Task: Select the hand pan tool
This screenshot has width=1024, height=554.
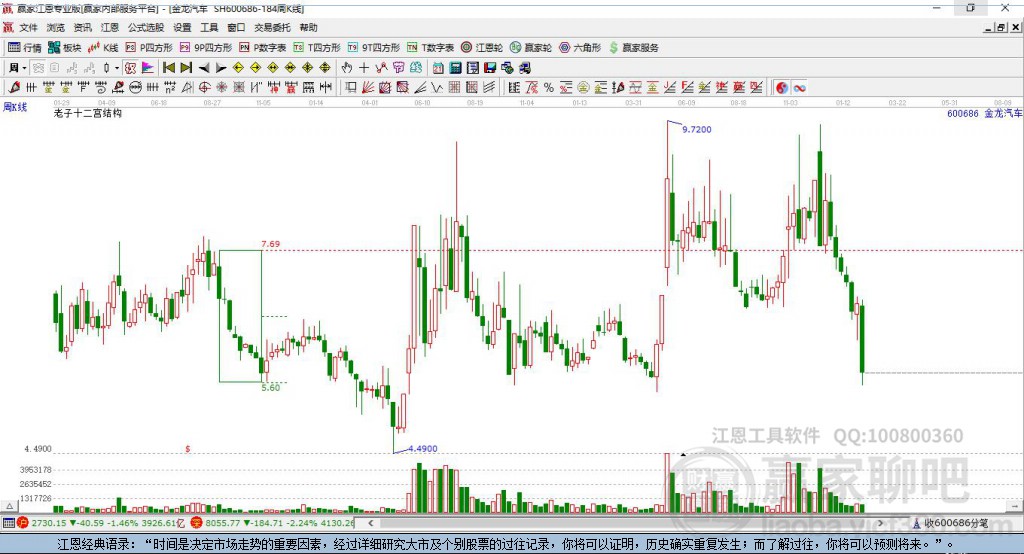Action: [x=347, y=67]
